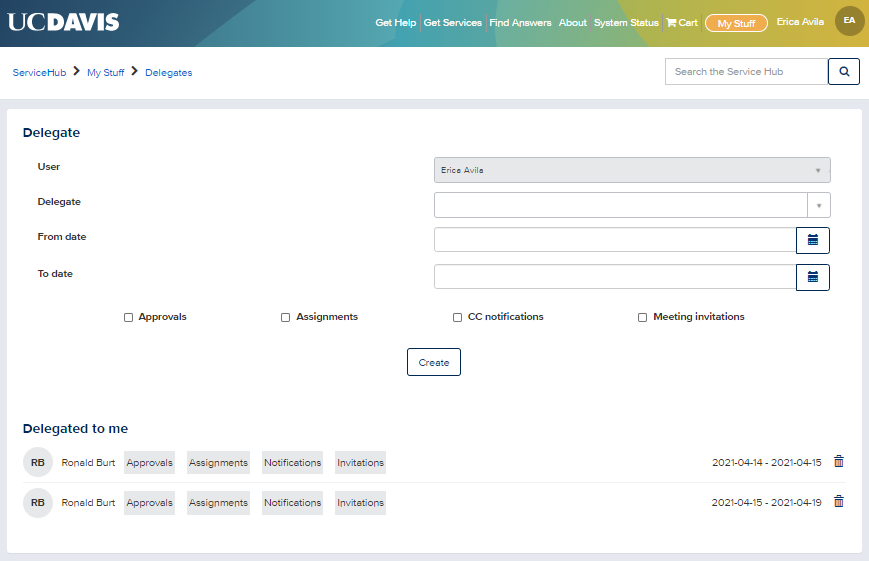The width and height of the screenshot is (869, 561).
Task: Open the System Status menu item
Action: pyautogui.click(x=626, y=23)
